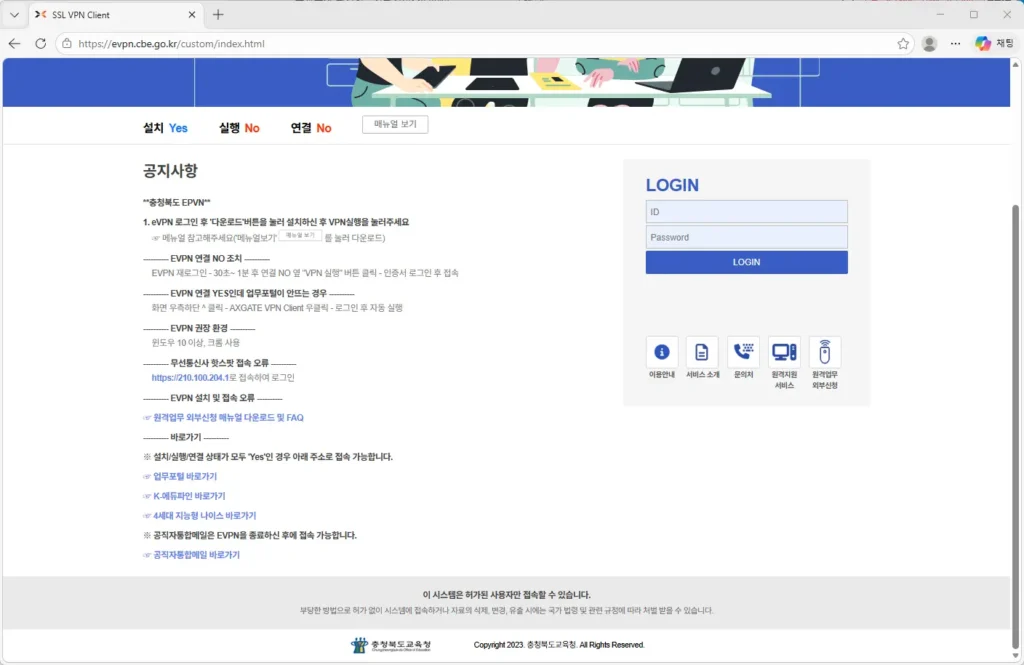
Task: Click inside the ID input field
Action: tap(746, 211)
